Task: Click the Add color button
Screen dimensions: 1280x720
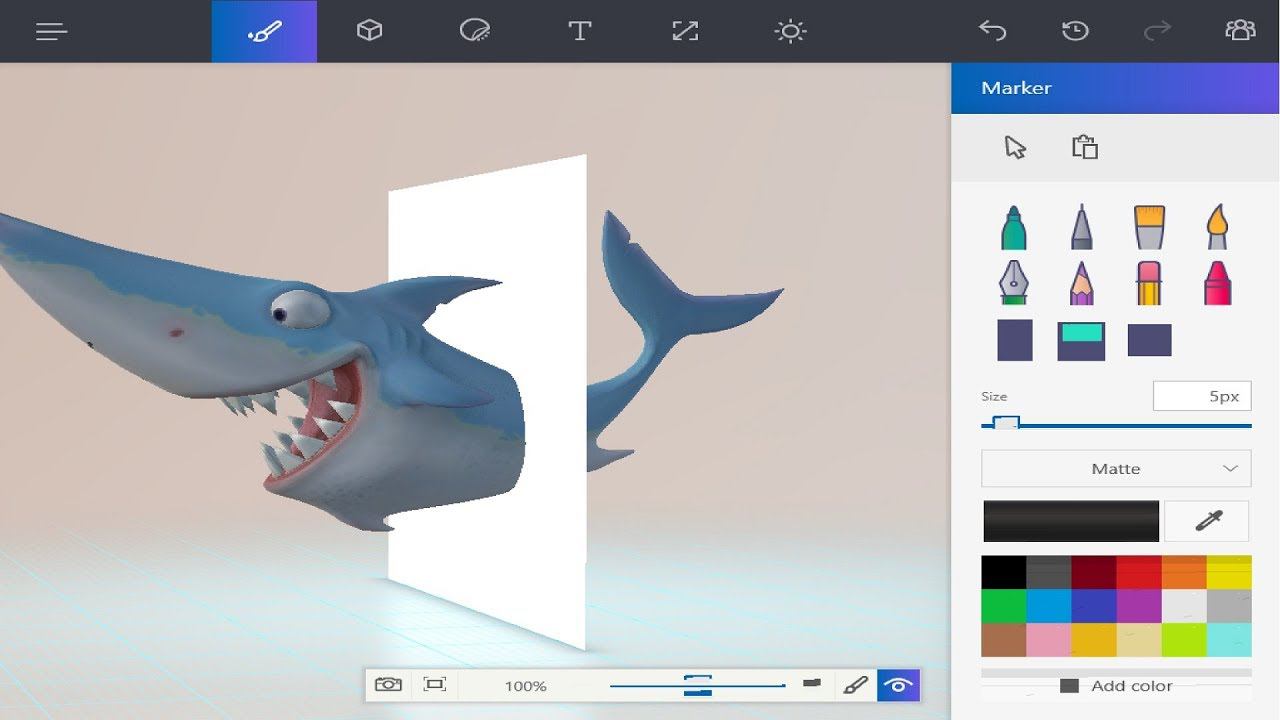Action: point(1116,686)
